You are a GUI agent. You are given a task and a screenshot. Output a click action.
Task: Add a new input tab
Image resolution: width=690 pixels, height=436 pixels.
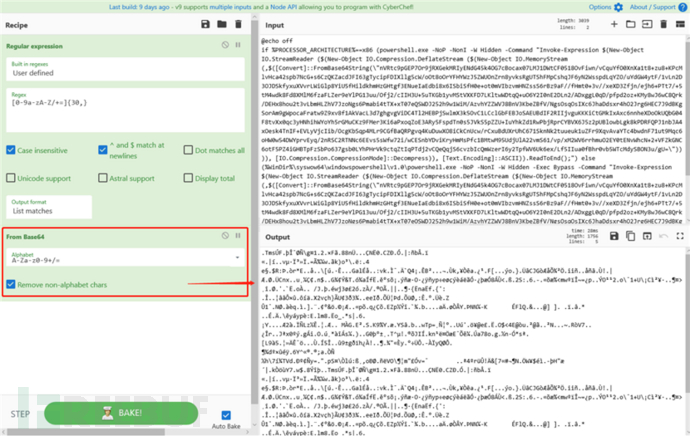pos(614,24)
